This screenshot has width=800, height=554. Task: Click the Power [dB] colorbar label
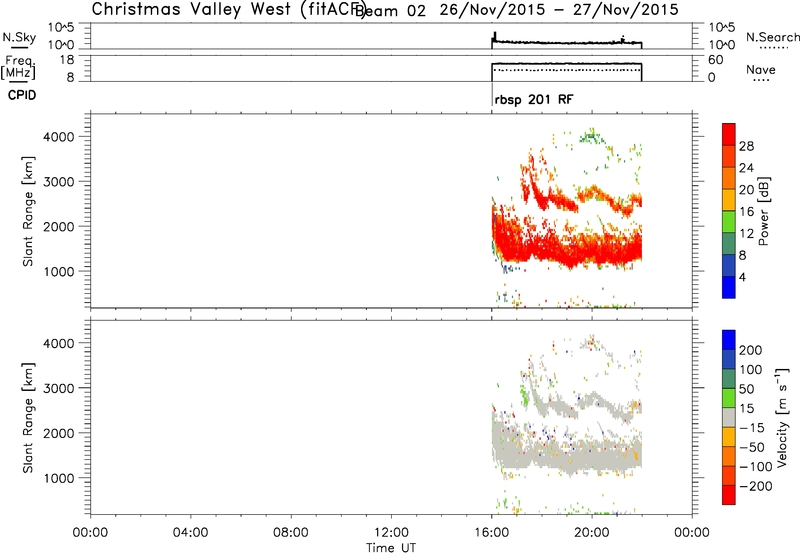coord(764,211)
